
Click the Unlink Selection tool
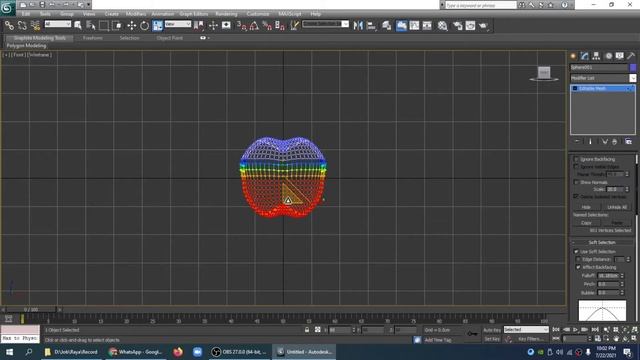coord(22,26)
